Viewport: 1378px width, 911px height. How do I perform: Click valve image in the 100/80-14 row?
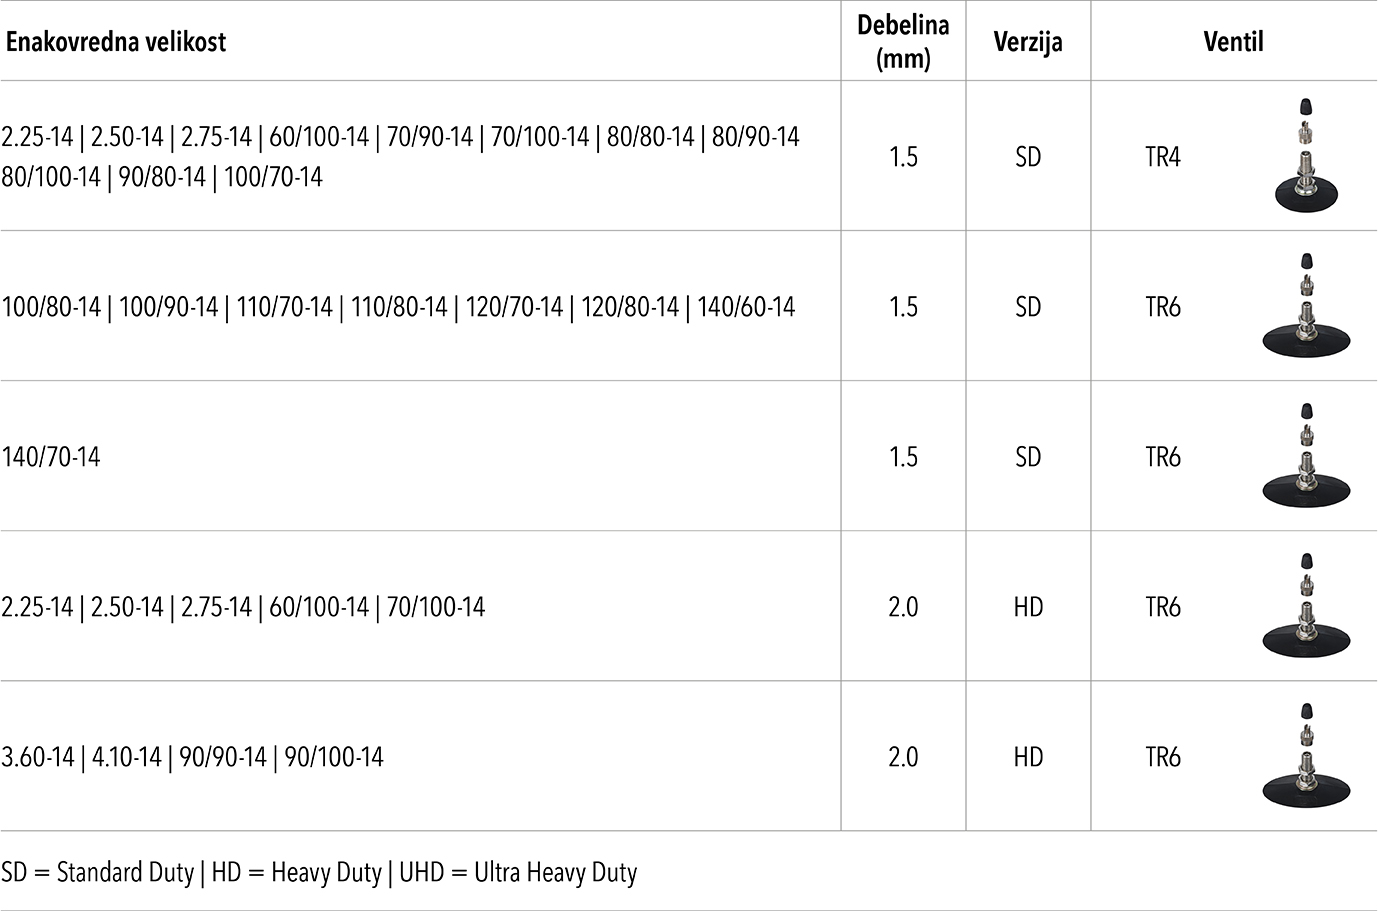tap(1306, 306)
